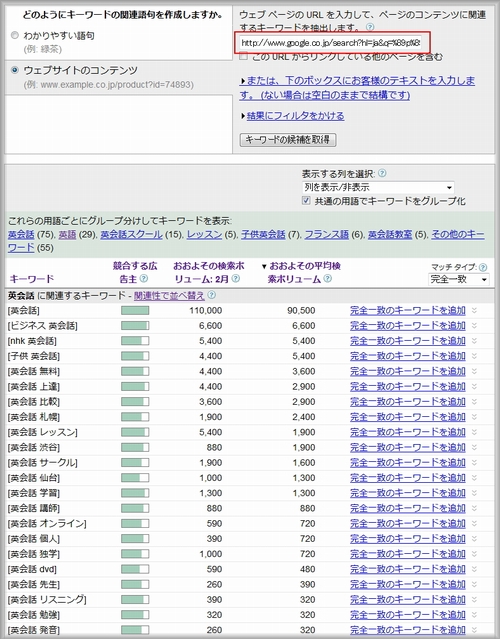500x639 pixels.
Task: Open the 完全一致 match type dropdown
Action: (459, 280)
